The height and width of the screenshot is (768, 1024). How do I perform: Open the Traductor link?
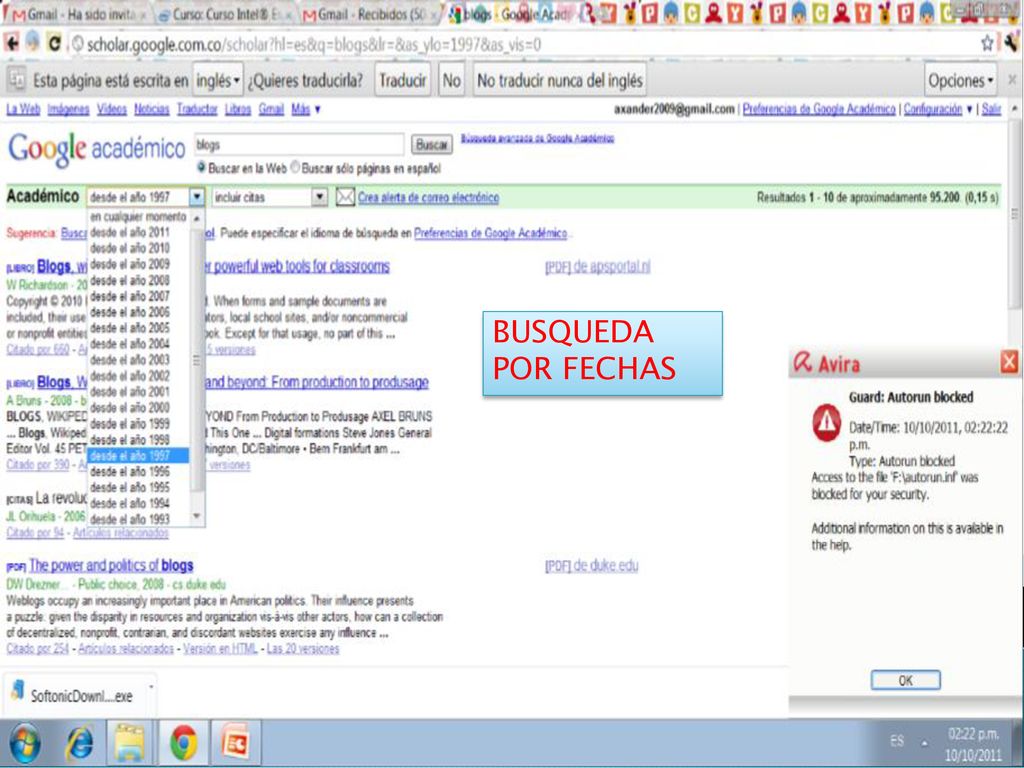tap(197, 109)
